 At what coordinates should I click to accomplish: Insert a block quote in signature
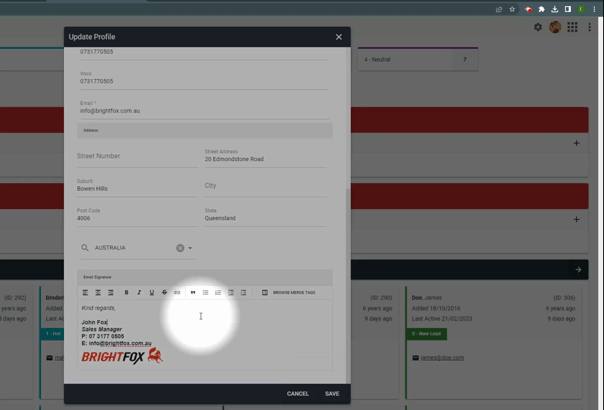193,292
